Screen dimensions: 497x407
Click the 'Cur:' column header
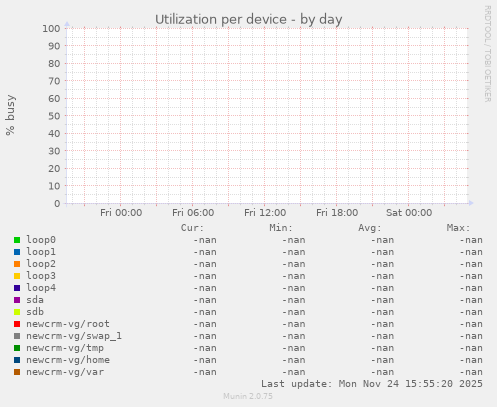[x=192, y=228]
